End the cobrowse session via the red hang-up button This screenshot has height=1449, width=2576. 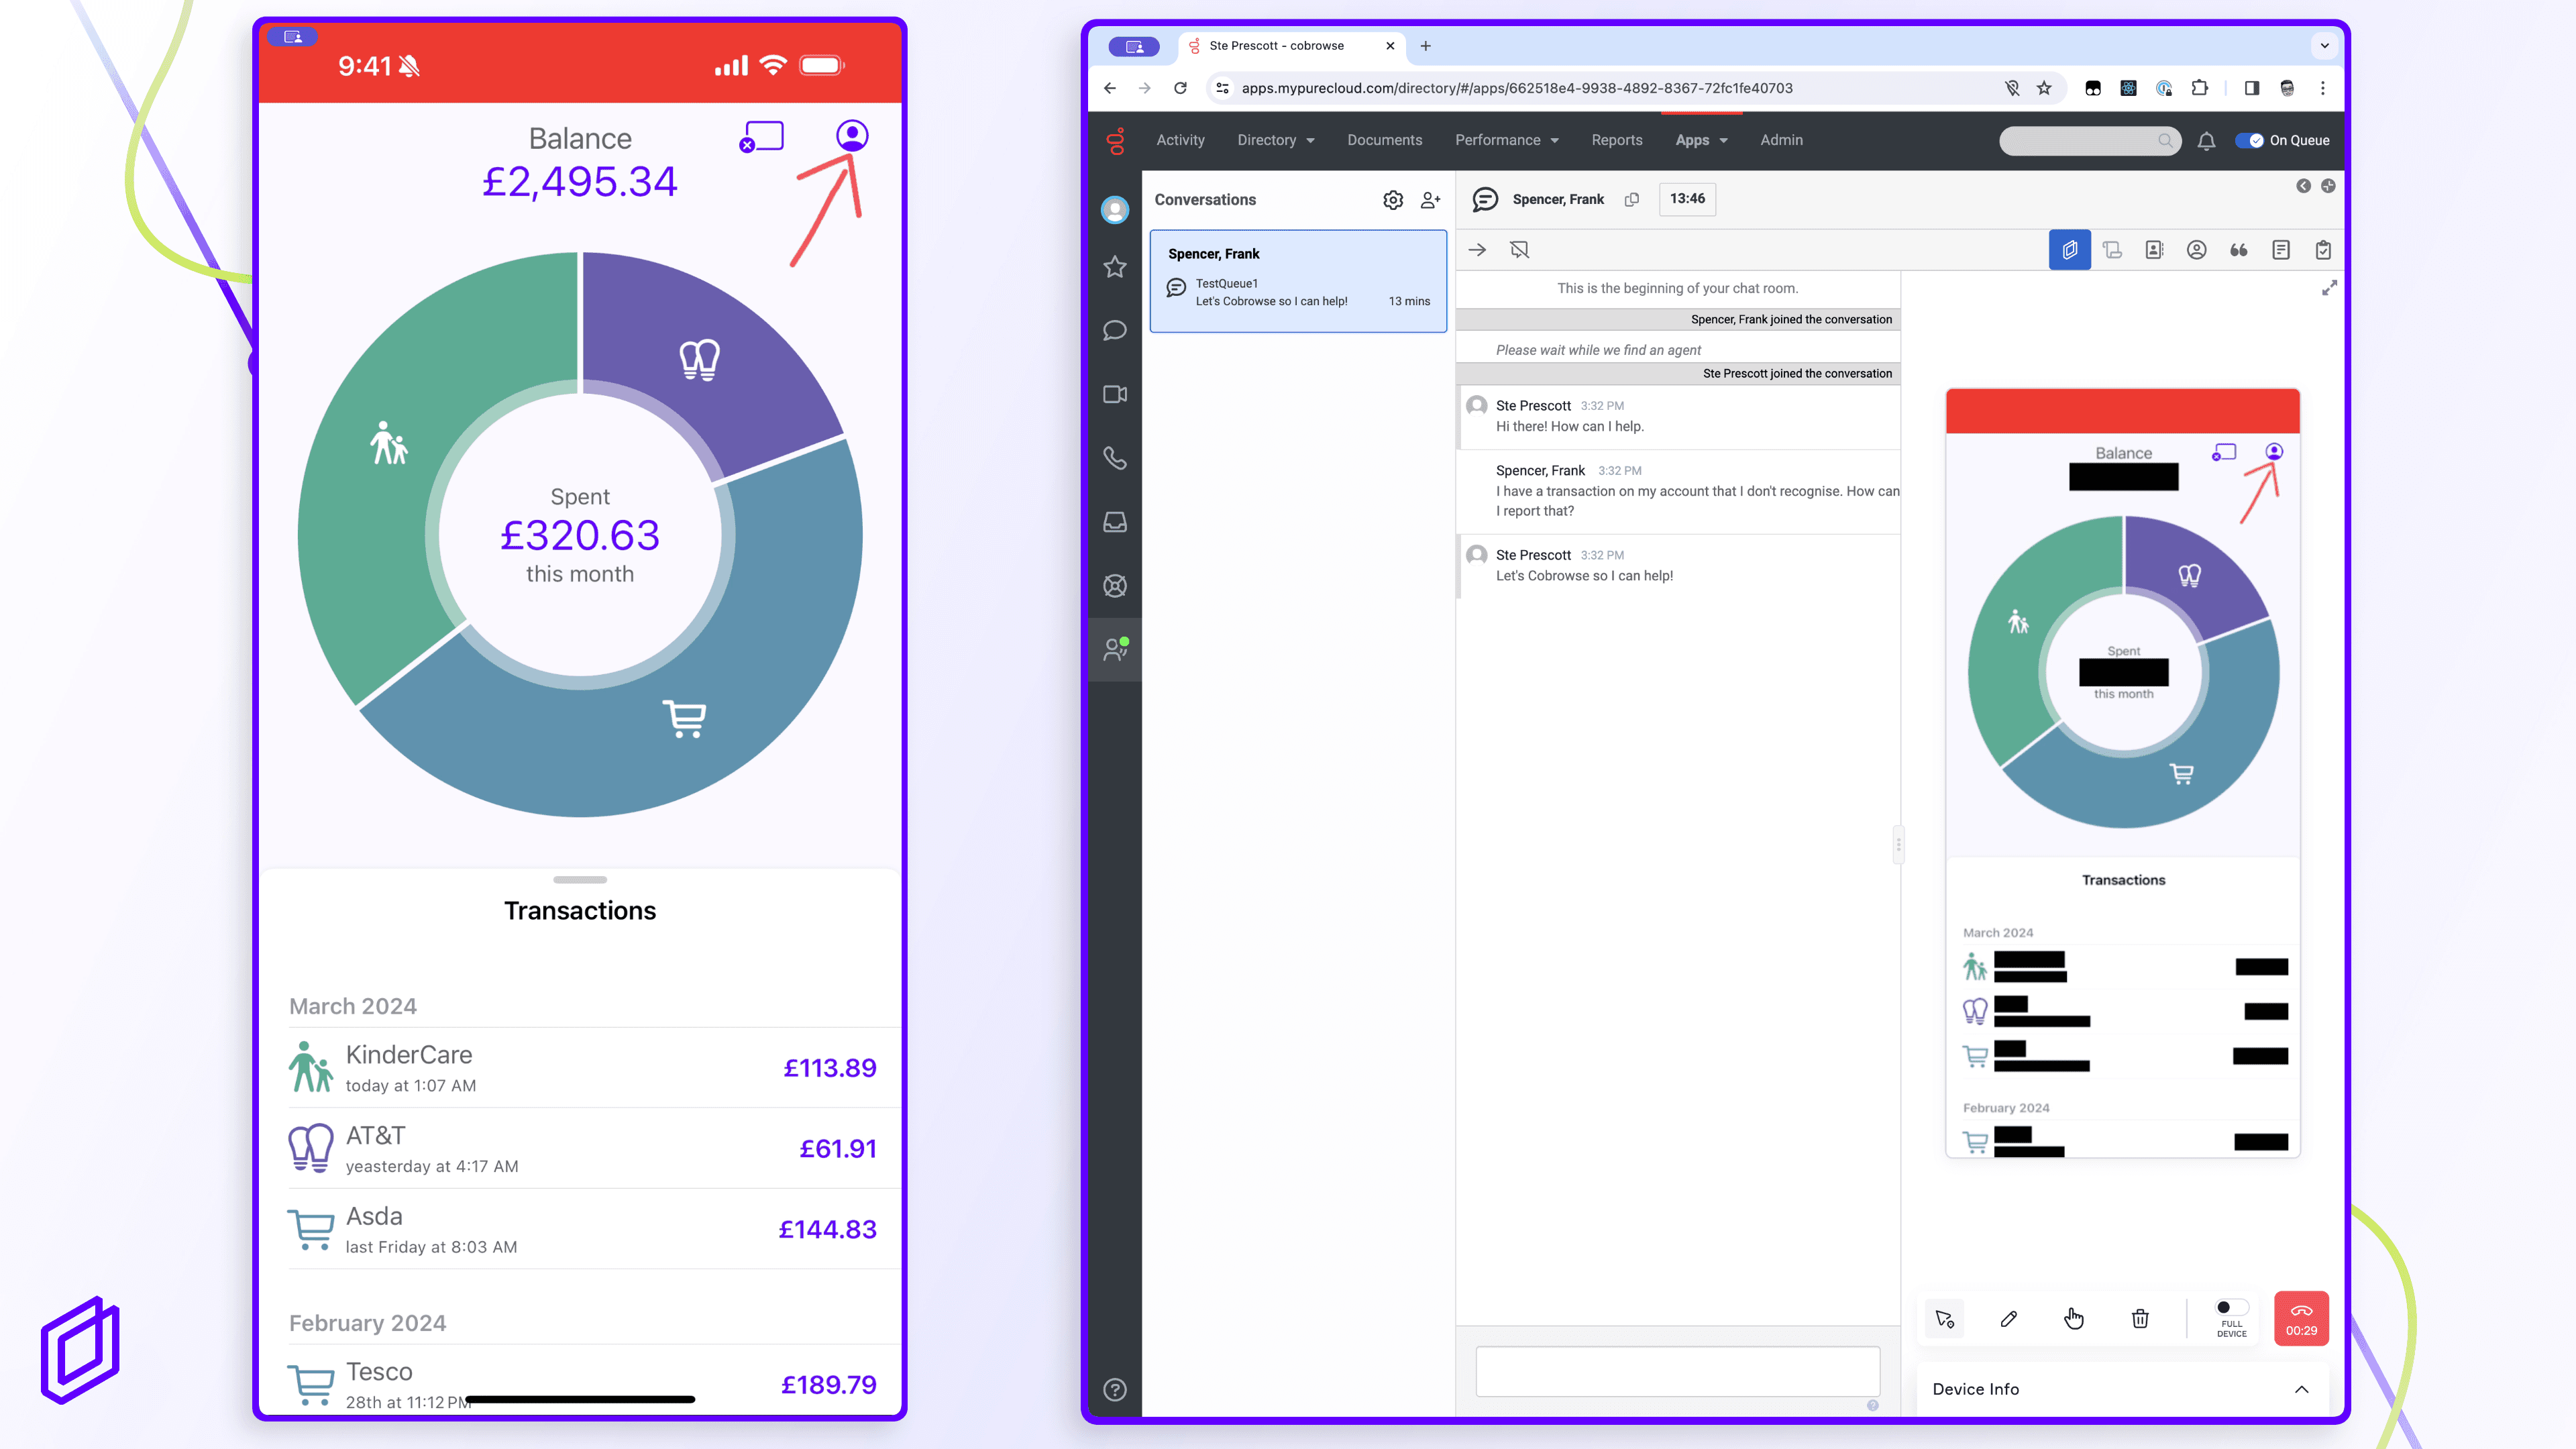pyautogui.click(x=2301, y=1318)
